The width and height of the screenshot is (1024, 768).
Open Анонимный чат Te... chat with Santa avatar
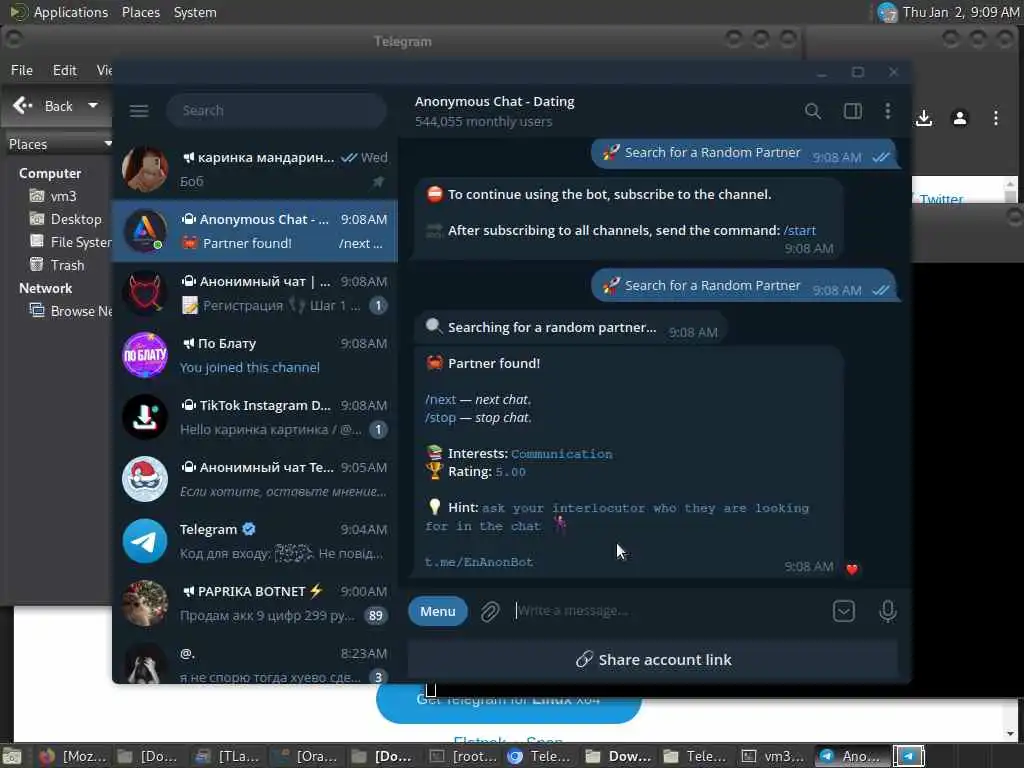pyautogui.click(x=255, y=479)
